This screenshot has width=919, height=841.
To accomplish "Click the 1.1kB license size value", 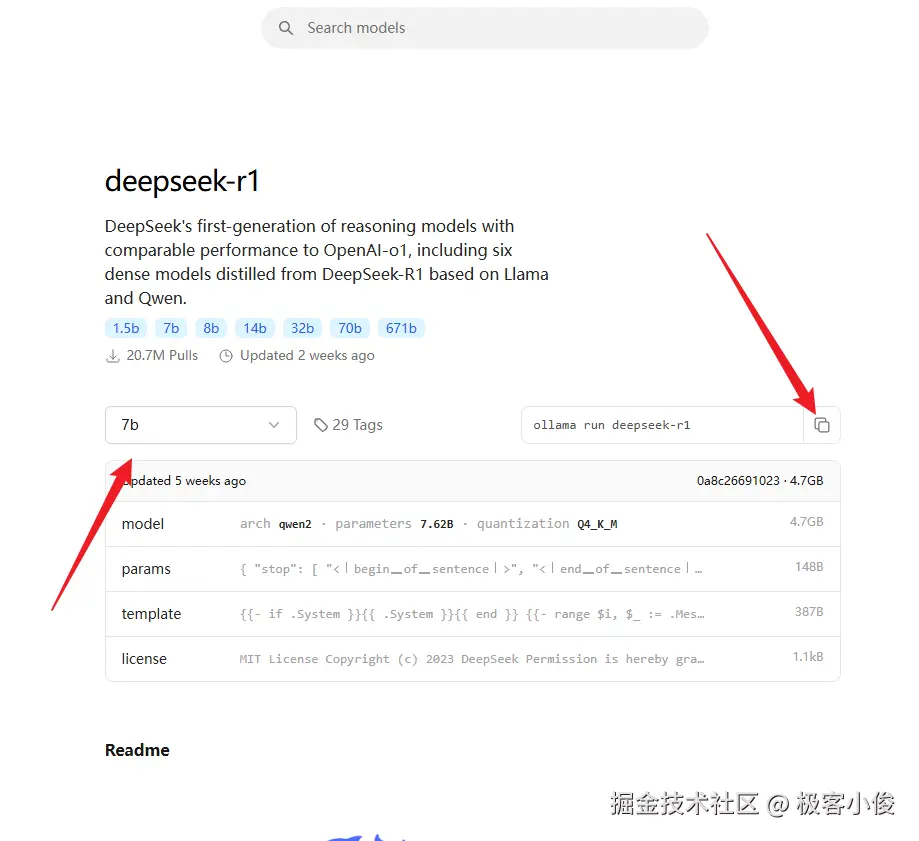I will [808, 656].
